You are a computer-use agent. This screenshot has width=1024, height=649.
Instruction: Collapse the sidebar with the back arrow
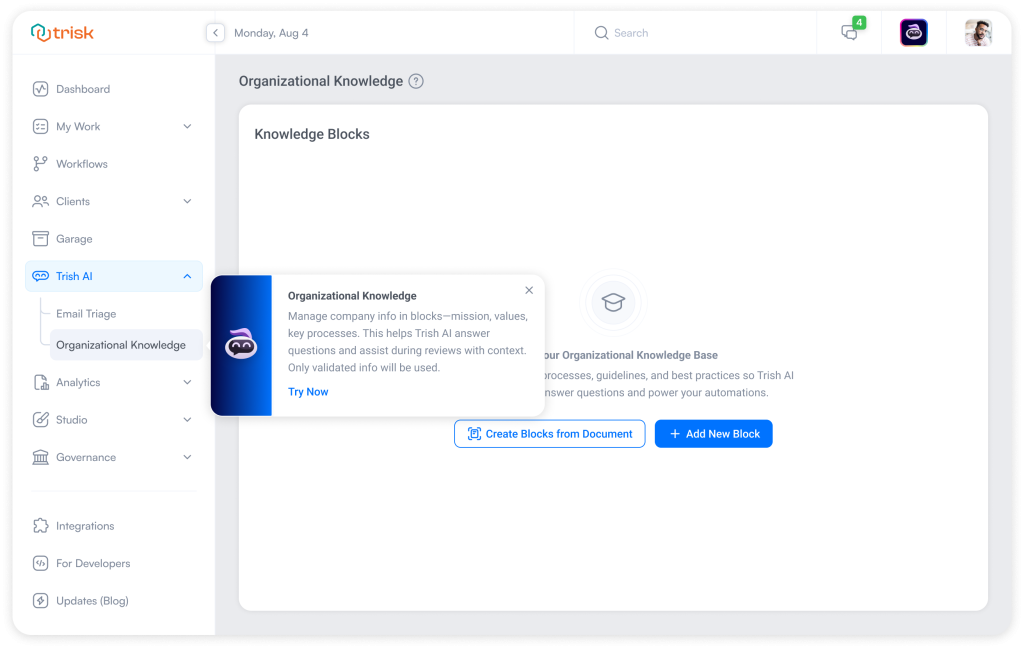pyautogui.click(x=216, y=33)
